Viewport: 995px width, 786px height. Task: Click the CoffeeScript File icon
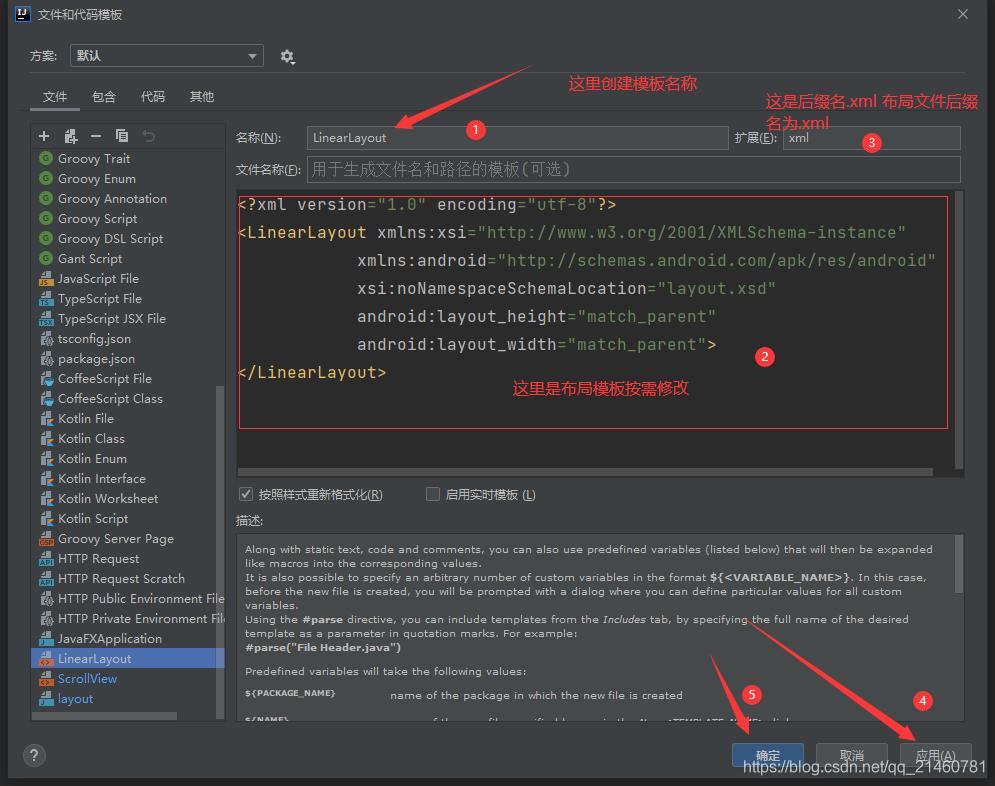(46, 378)
